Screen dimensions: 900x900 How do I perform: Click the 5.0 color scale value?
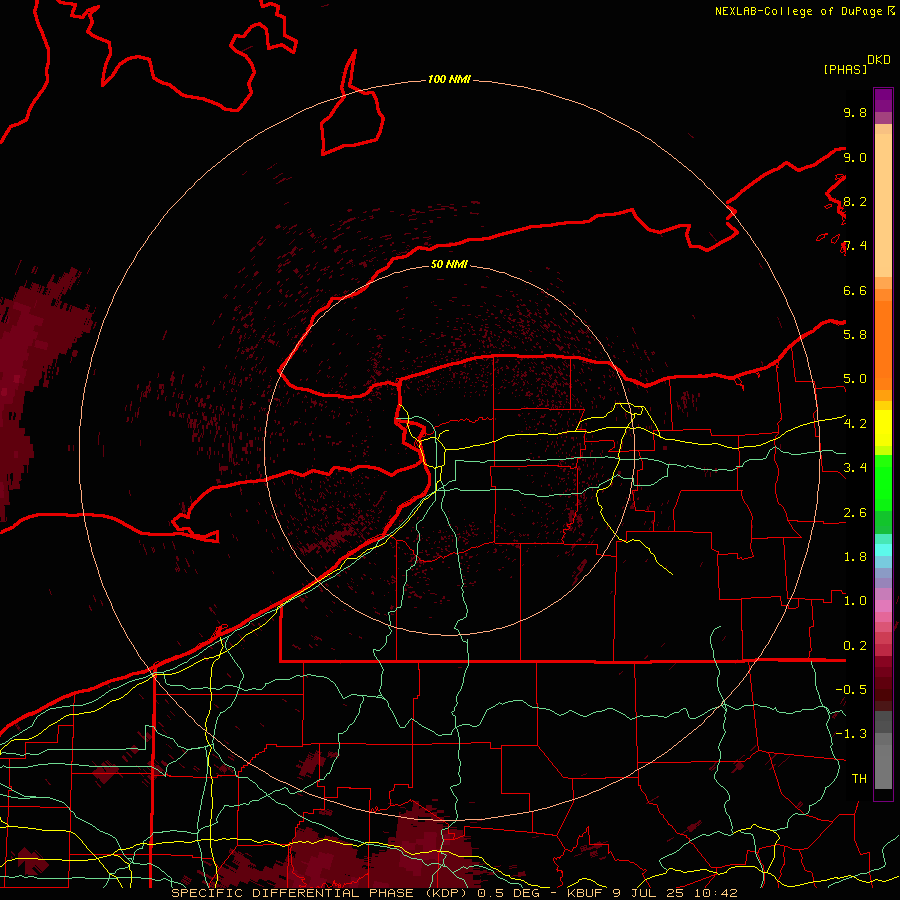855,379
